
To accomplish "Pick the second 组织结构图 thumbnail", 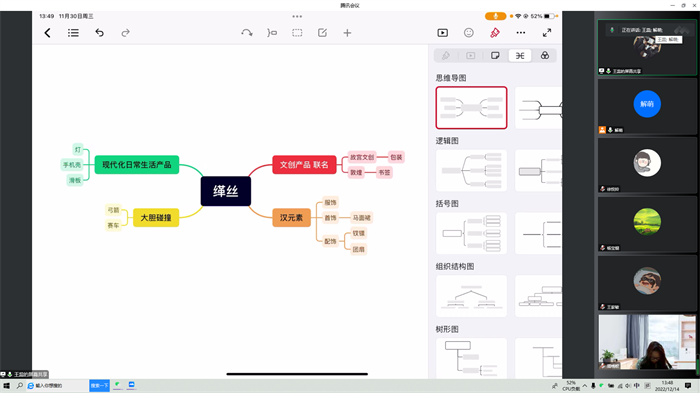I will [x=538, y=296].
